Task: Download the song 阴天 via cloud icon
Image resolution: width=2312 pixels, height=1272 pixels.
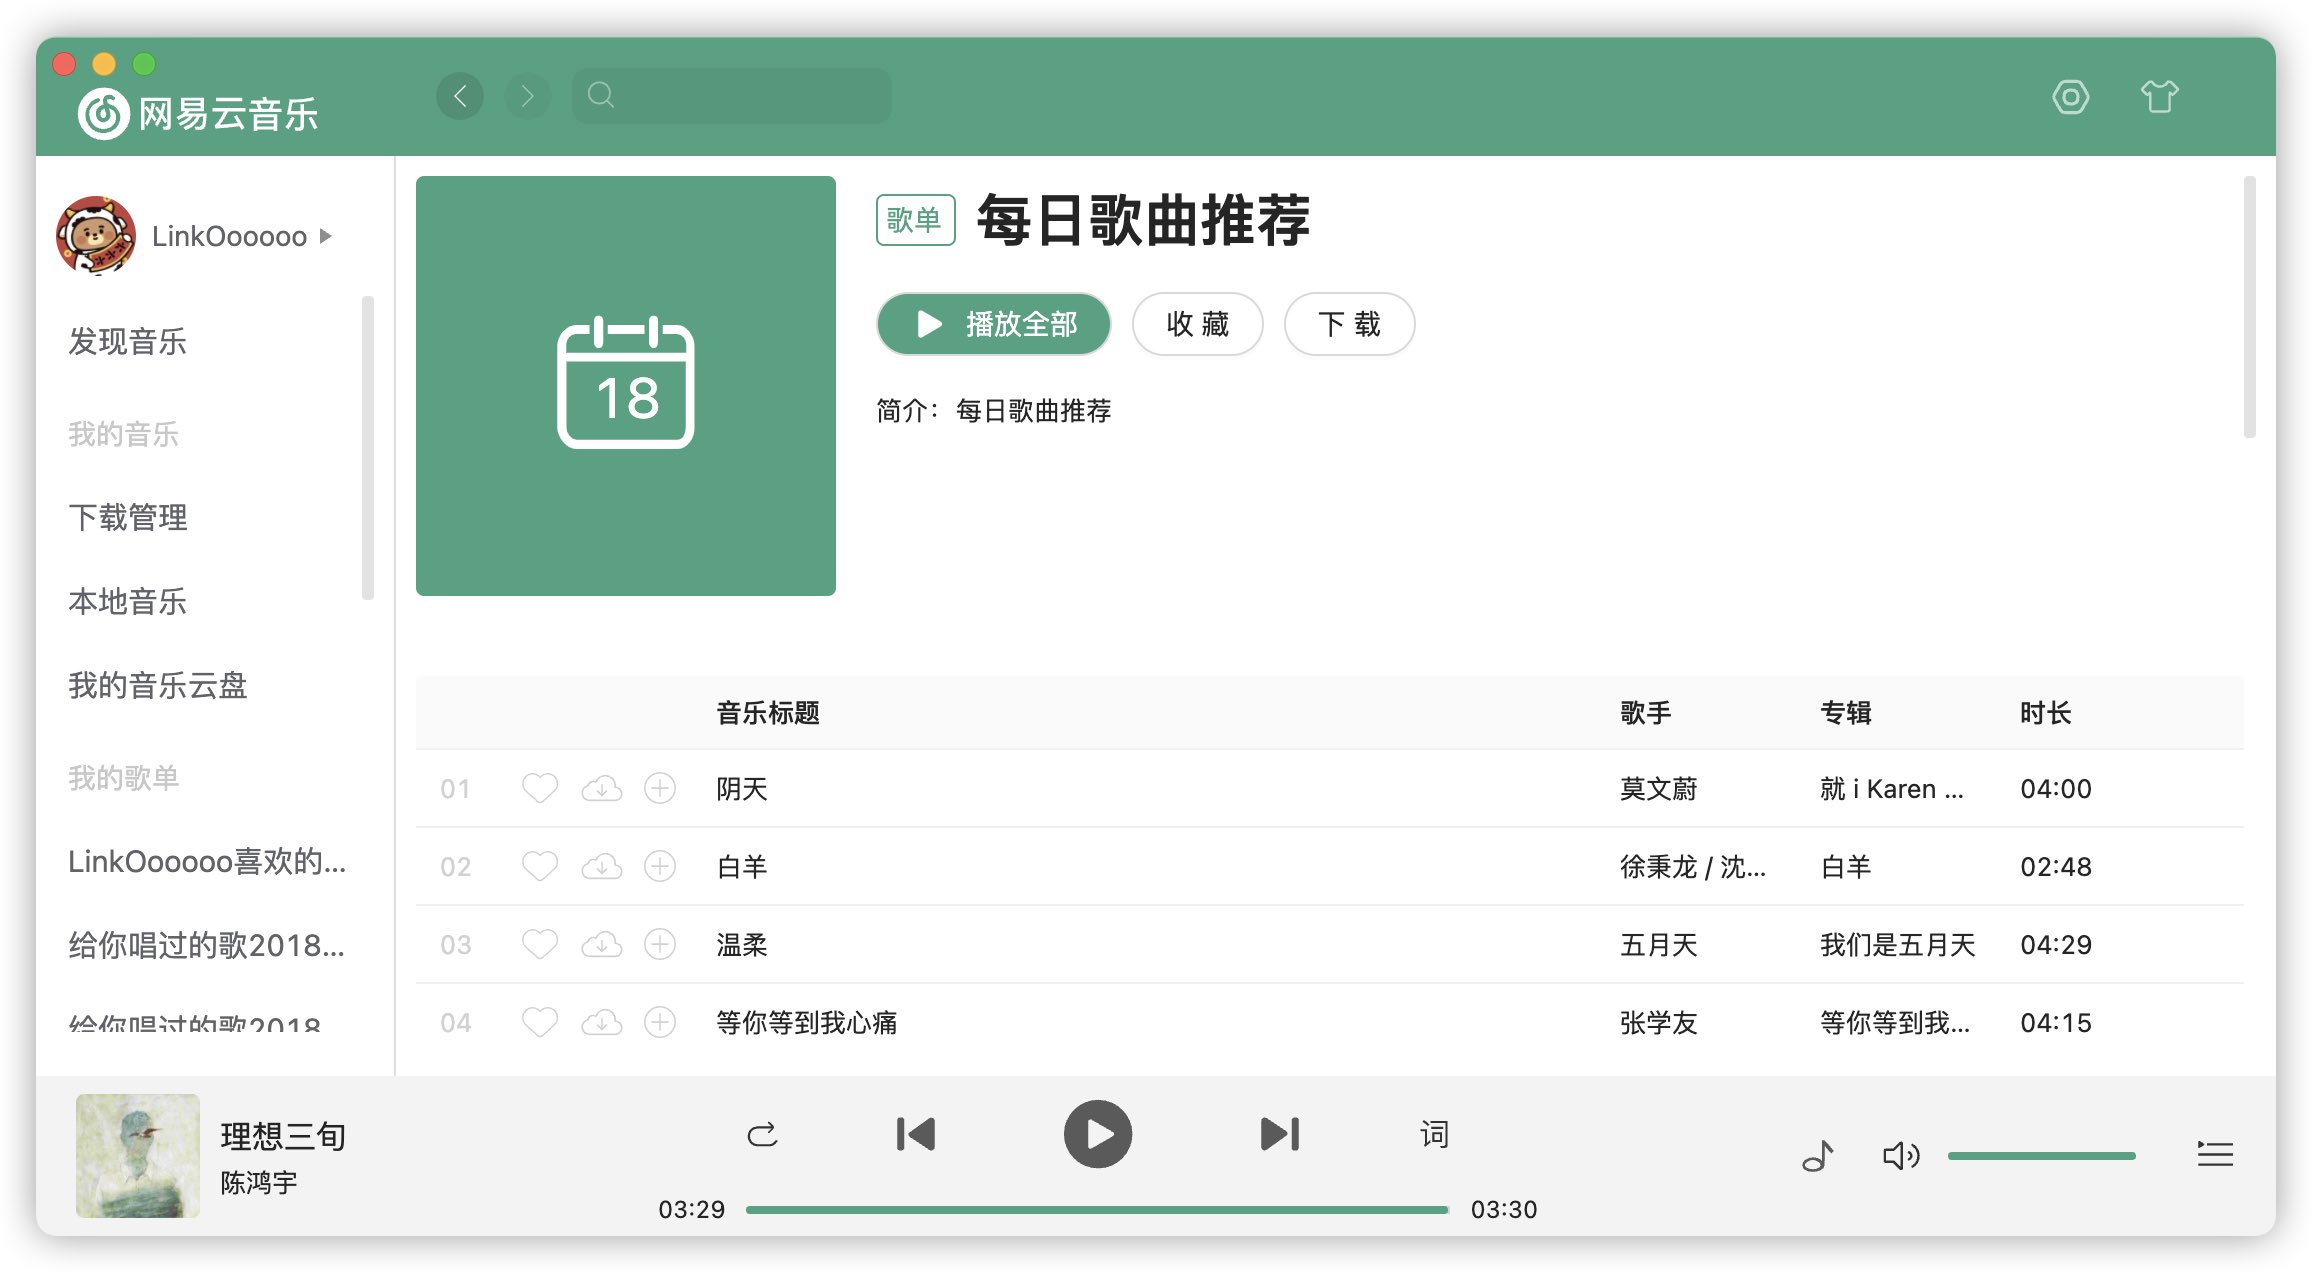Action: point(602,789)
